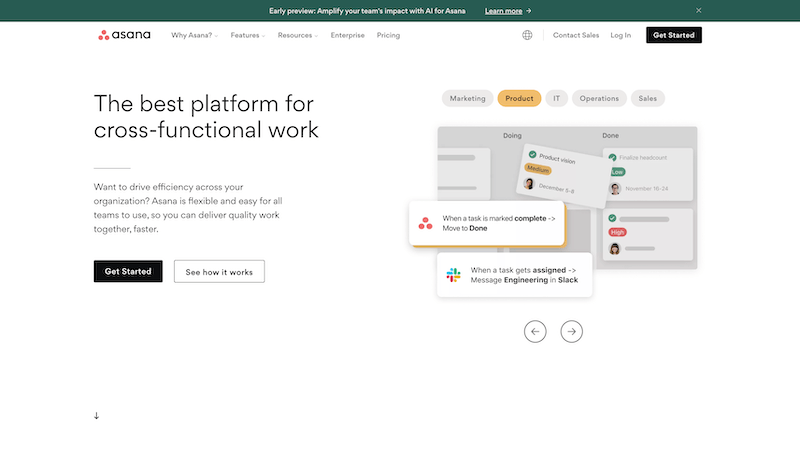
Task: Click the Medium priority orange tag
Action: coord(538,169)
